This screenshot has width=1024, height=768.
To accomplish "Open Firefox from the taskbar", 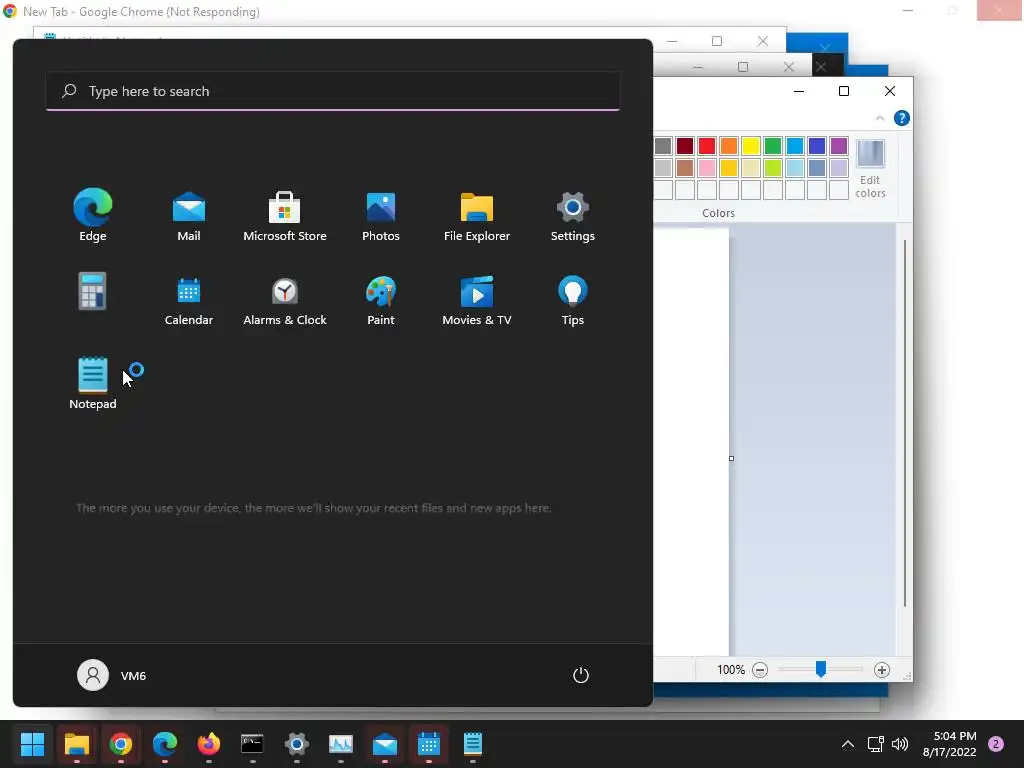I will coord(209,744).
